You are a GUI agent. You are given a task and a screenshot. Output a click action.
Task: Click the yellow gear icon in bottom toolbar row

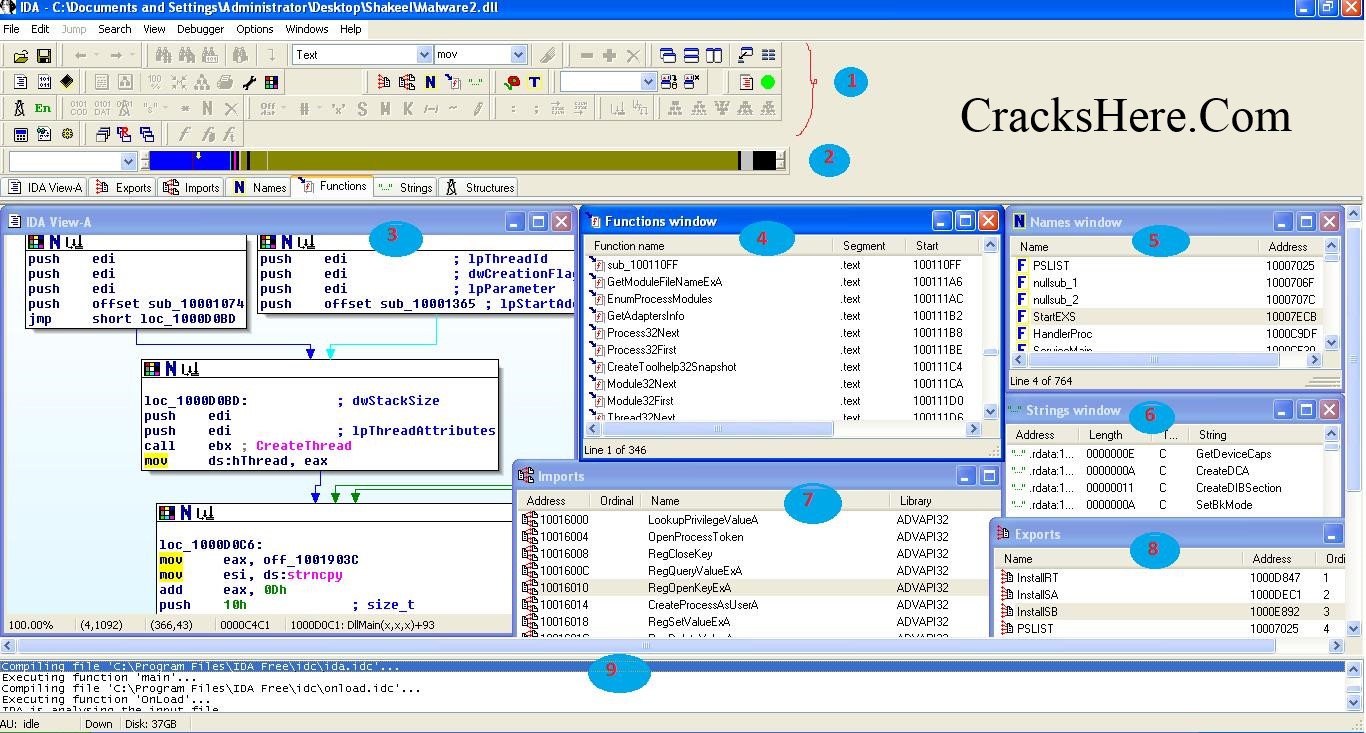(x=67, y=134)
